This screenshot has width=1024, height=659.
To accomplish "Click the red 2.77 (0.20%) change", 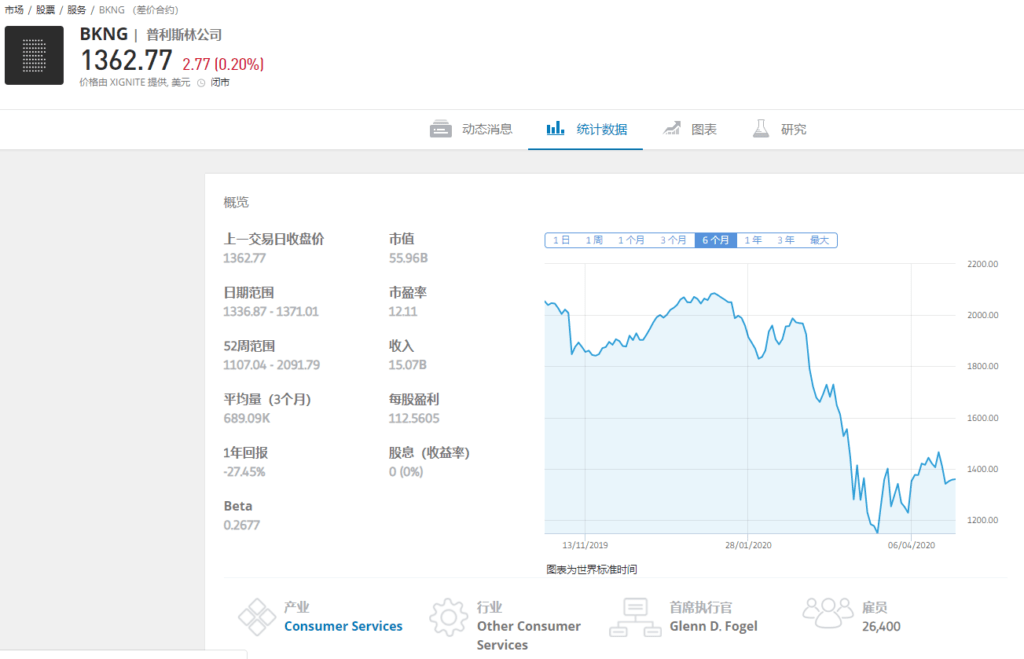I will click(x=223, y=64).
